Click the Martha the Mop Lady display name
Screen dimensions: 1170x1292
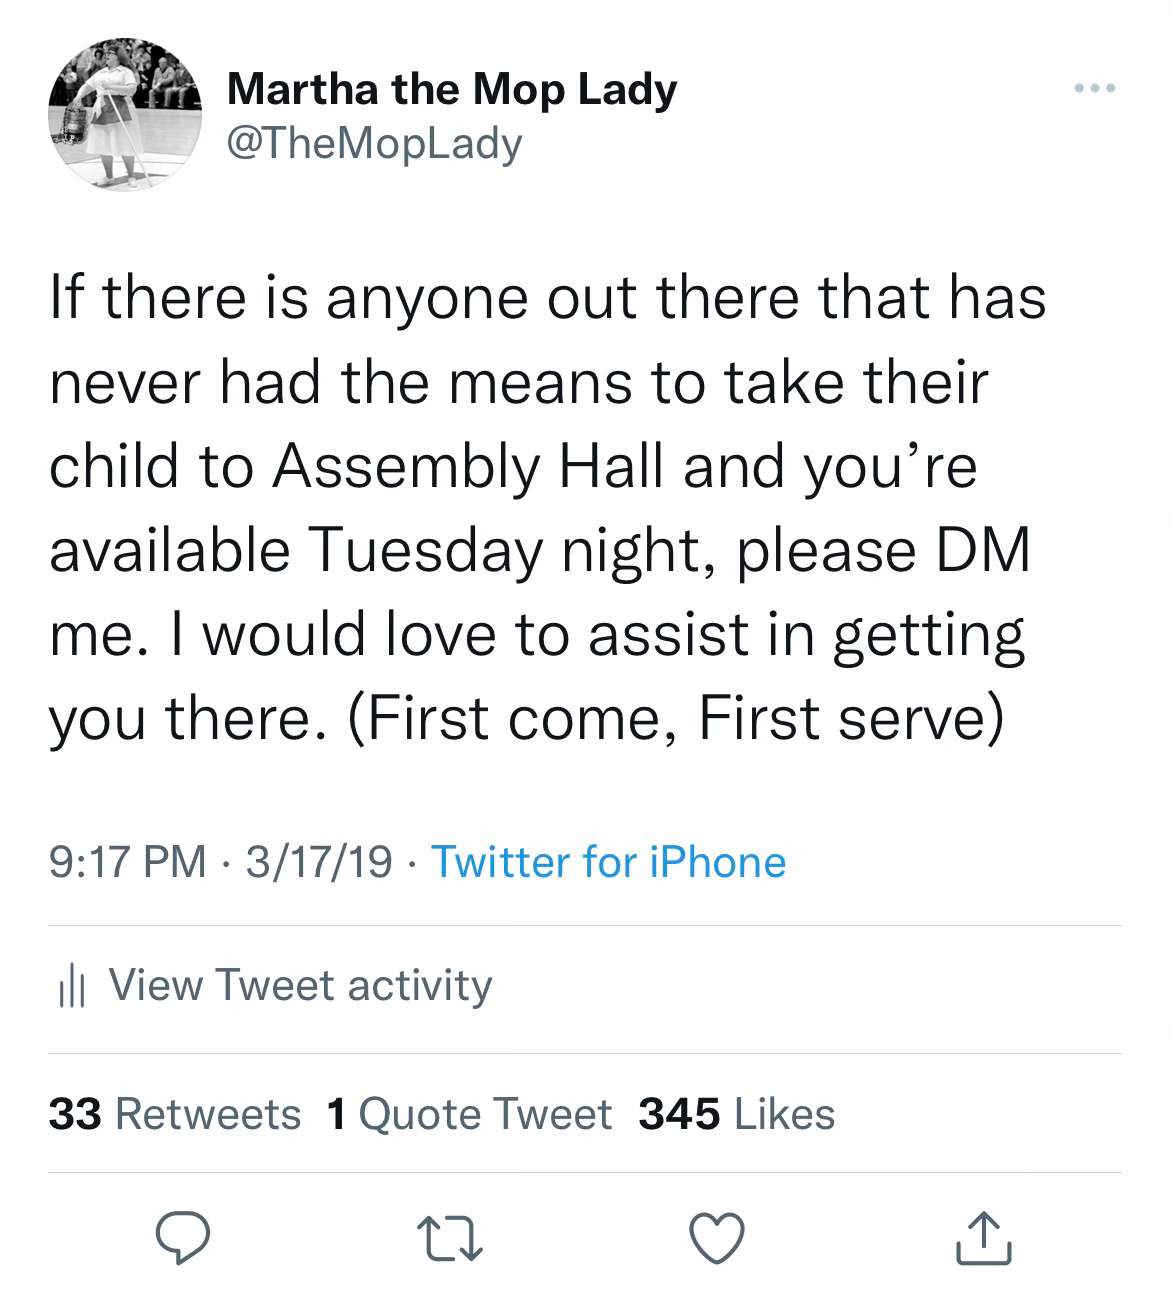[x=452, y=90]
